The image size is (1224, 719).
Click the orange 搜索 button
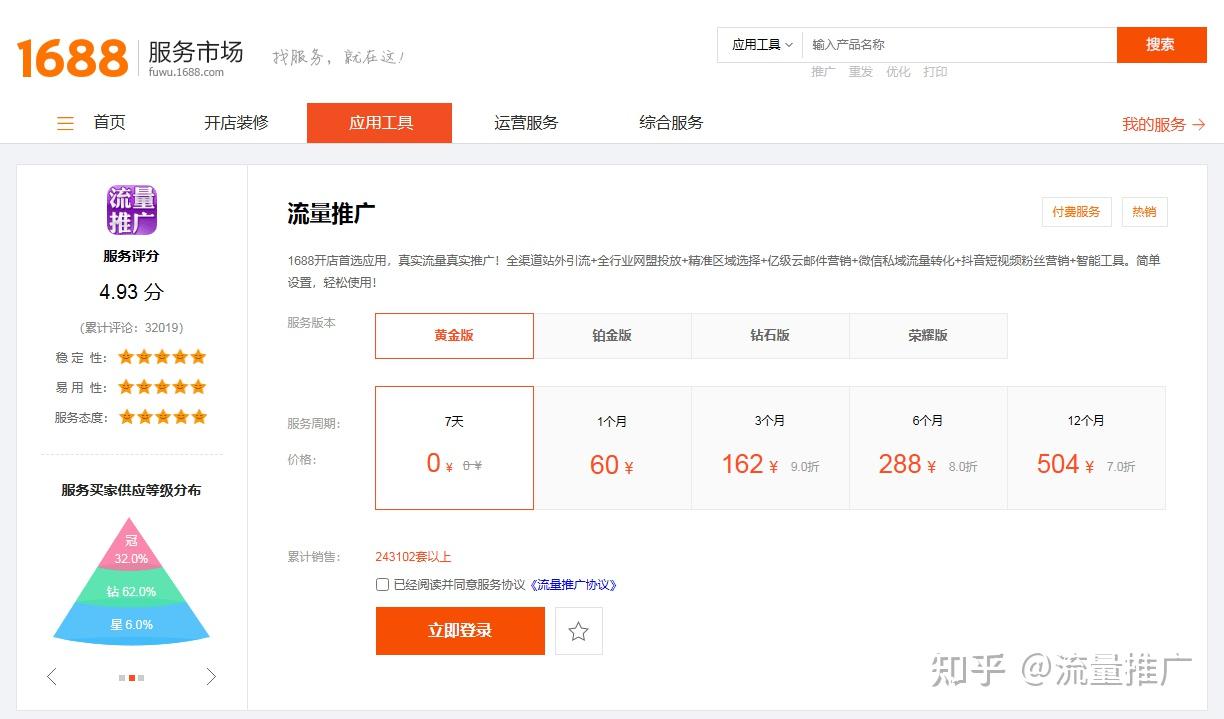tap(1161, 44)
